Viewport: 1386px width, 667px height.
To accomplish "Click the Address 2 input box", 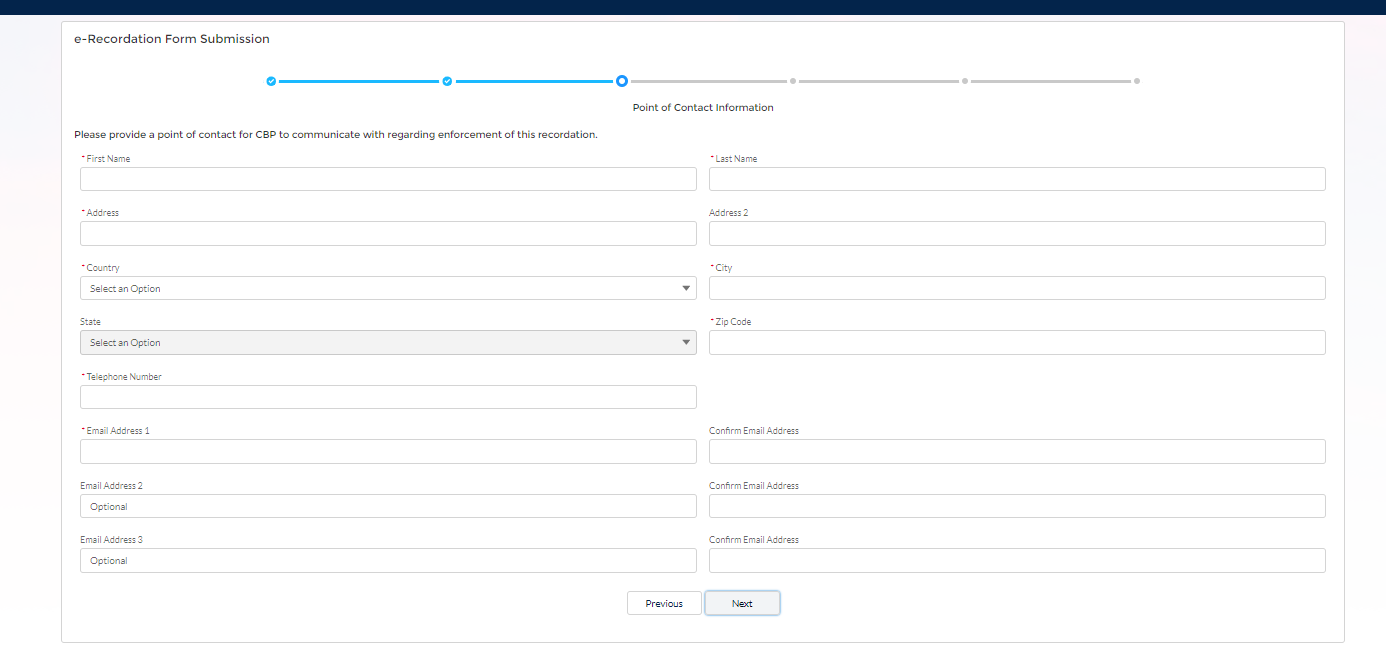I will tap(1017, 234).
